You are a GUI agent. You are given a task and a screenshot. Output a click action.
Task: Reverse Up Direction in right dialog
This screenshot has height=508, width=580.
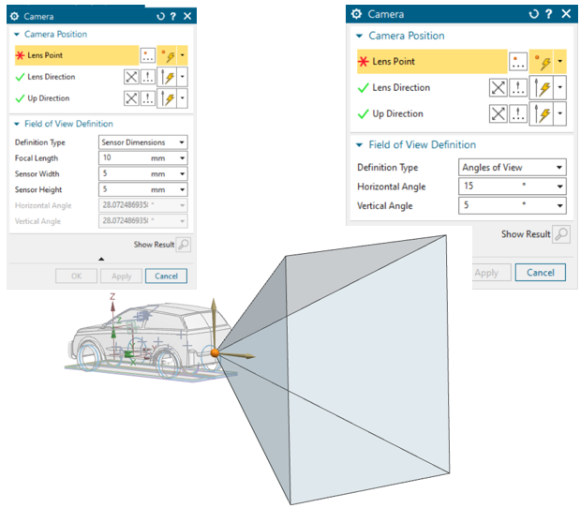click(x=498, y=114)
